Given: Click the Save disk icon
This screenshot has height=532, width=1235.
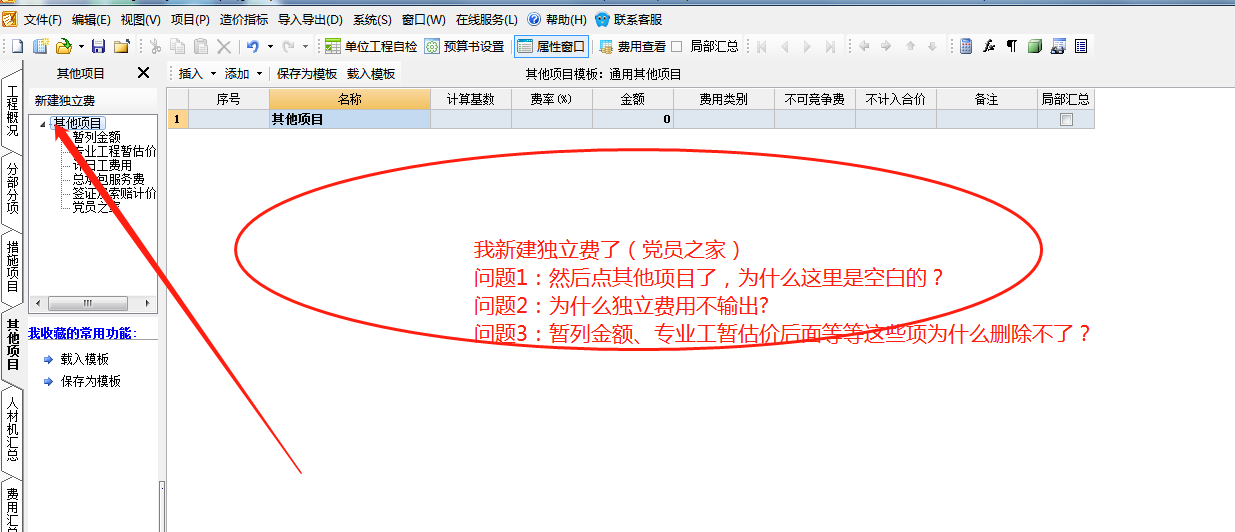Looking at the screenshot, I should pyautogui.click(x=98, y=46).
